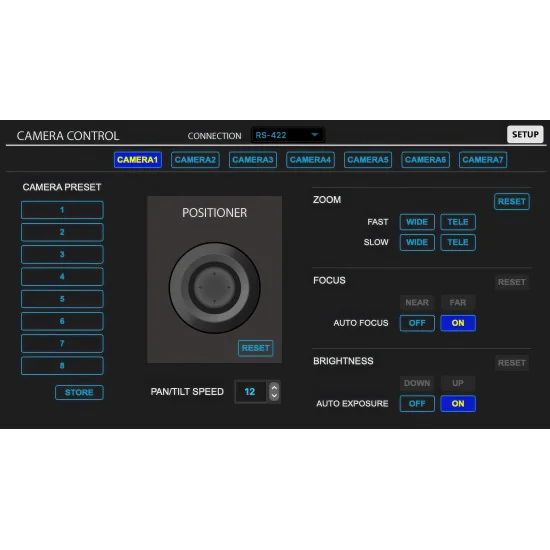This screenshot has width=550, height=550.
Task: Recall camera preset 1
Action: (x=62, y=210)
